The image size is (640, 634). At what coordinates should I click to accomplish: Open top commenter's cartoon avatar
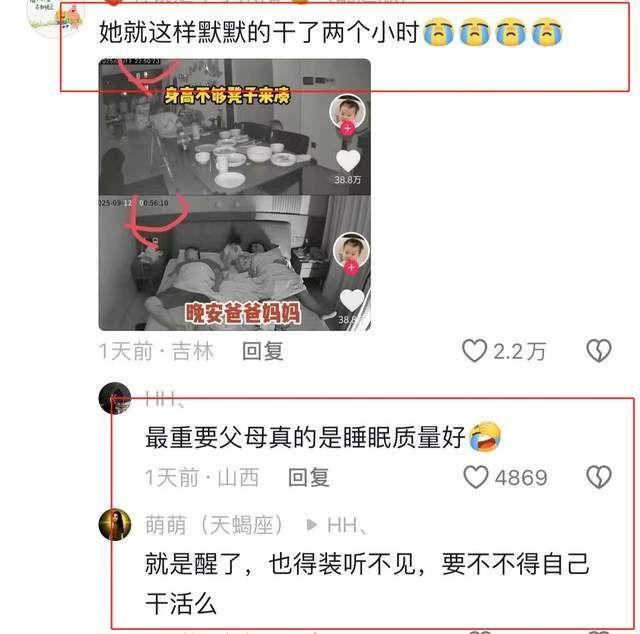click(55, 16)
